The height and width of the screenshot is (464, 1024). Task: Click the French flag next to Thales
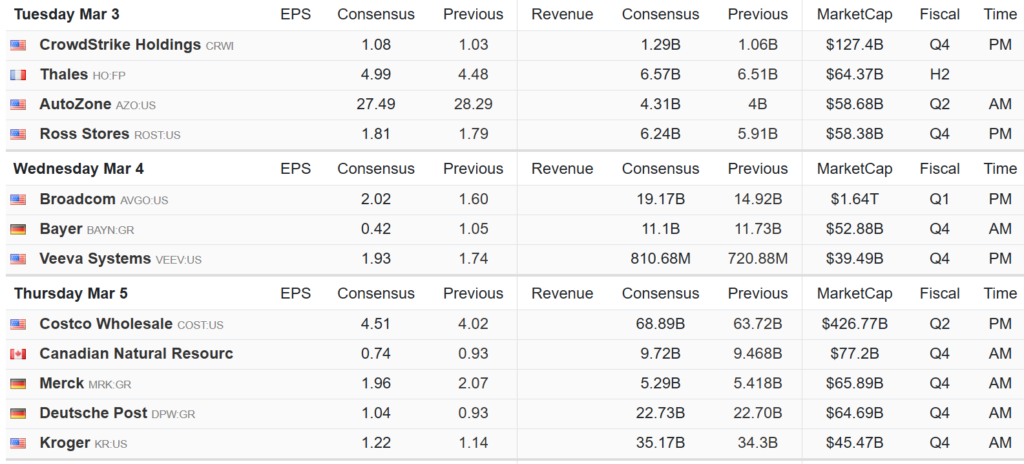[18, 75]
